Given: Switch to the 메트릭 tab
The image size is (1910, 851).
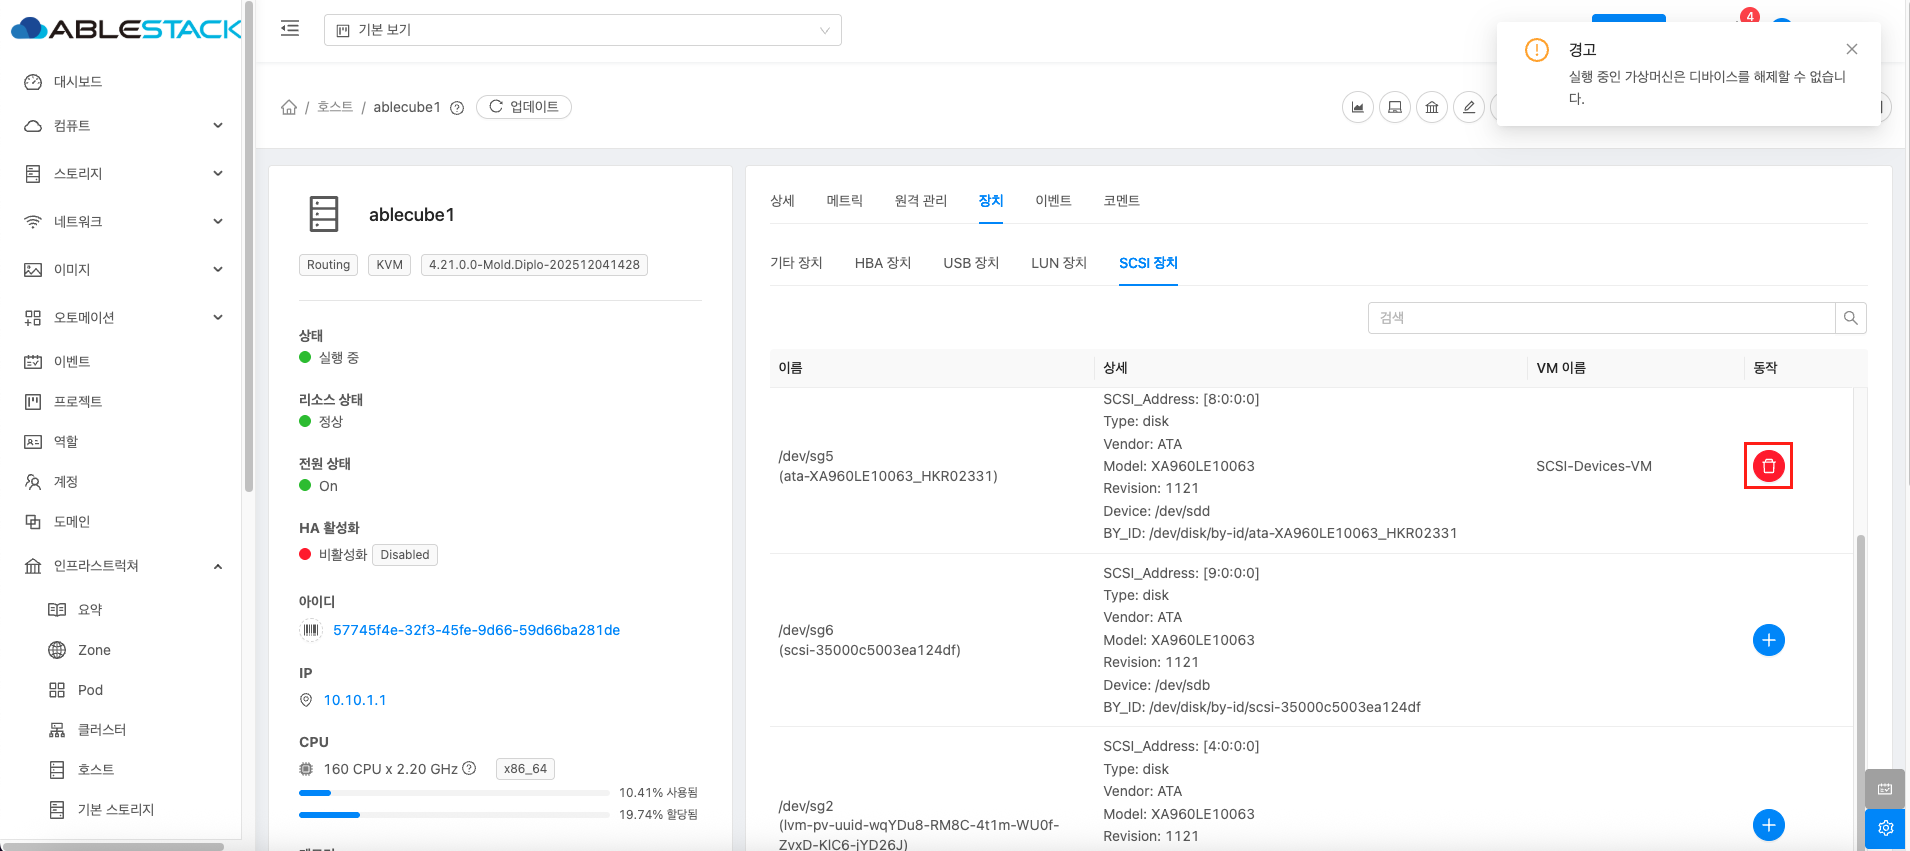Looking at the screenshot, I should pyautogui.click(x=844, y=201).
